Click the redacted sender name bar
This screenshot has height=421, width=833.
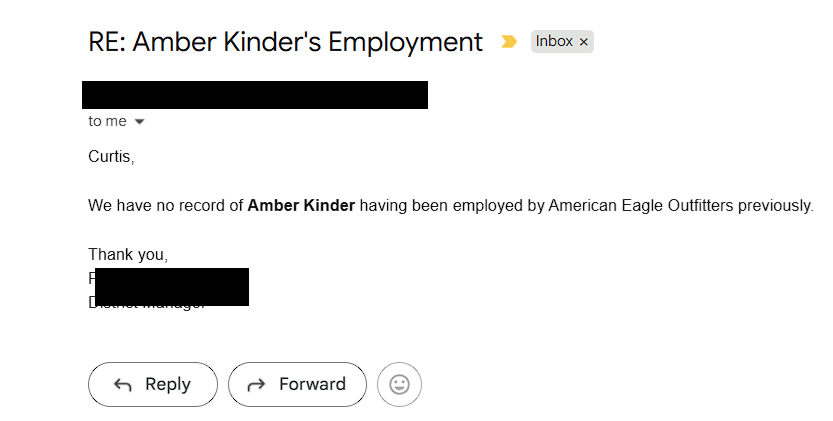point(255,95)
